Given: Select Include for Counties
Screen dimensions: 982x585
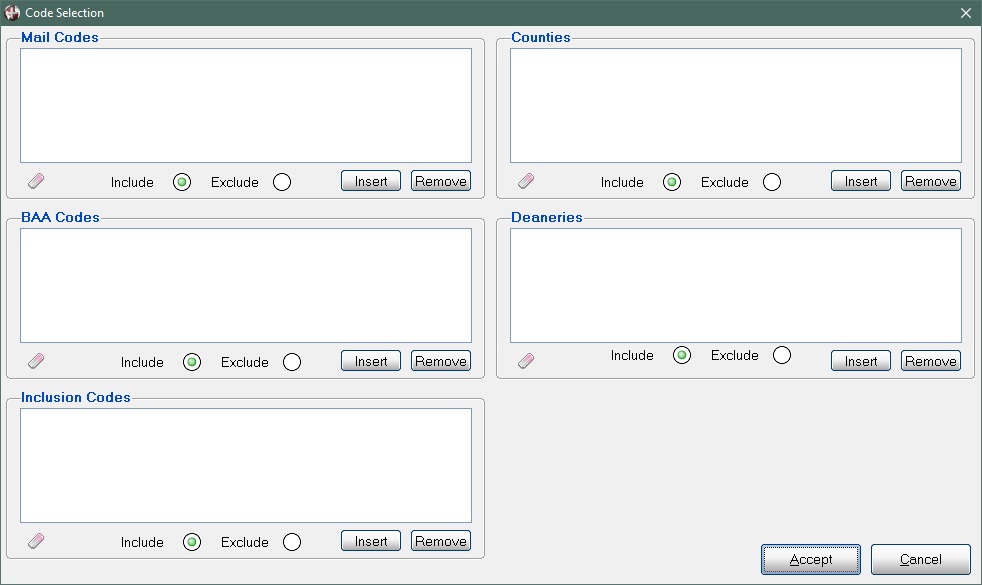Looking at the screenshot, I should coord(671,182).
